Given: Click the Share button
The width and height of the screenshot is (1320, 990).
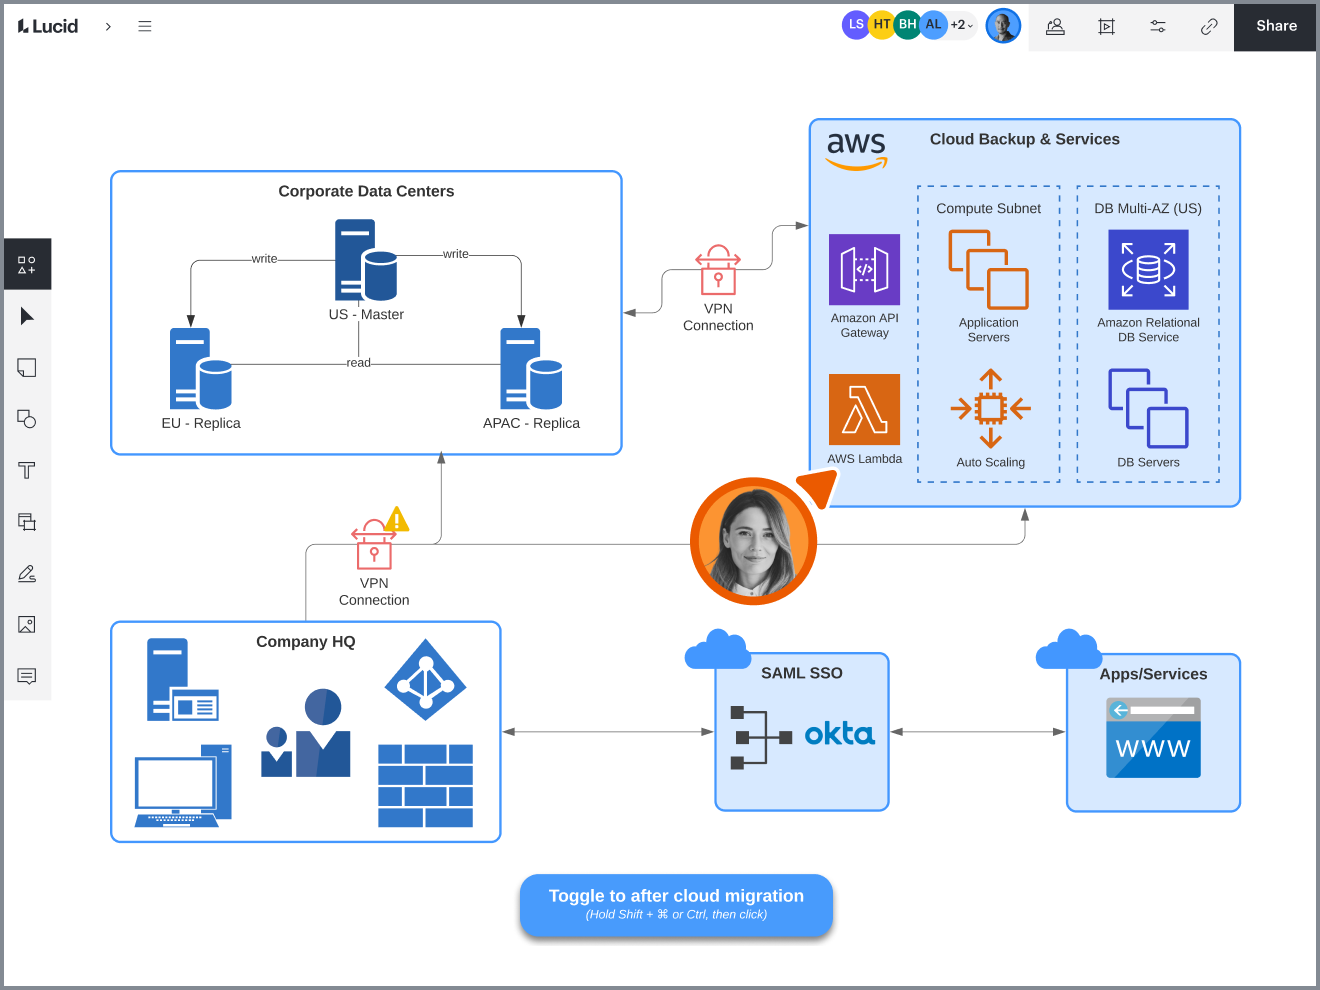Looking at the screenshot, I should pyautogui.click(x=1276, y=26).
